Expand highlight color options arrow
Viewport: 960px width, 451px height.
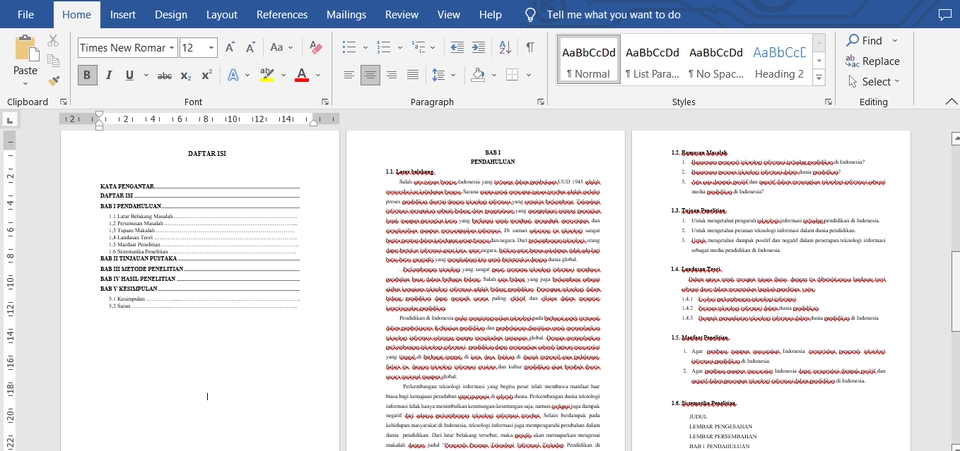click(x=283, y=75)
